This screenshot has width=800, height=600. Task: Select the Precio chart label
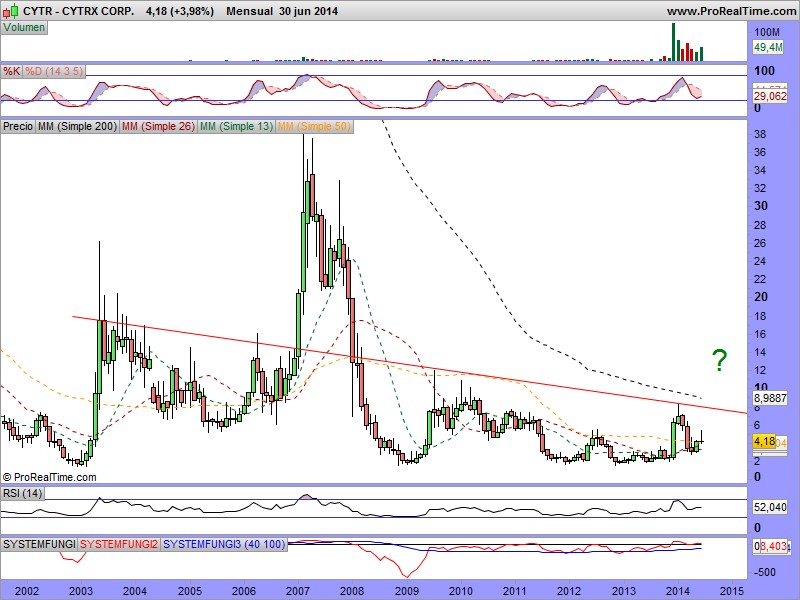coord(18,126)
